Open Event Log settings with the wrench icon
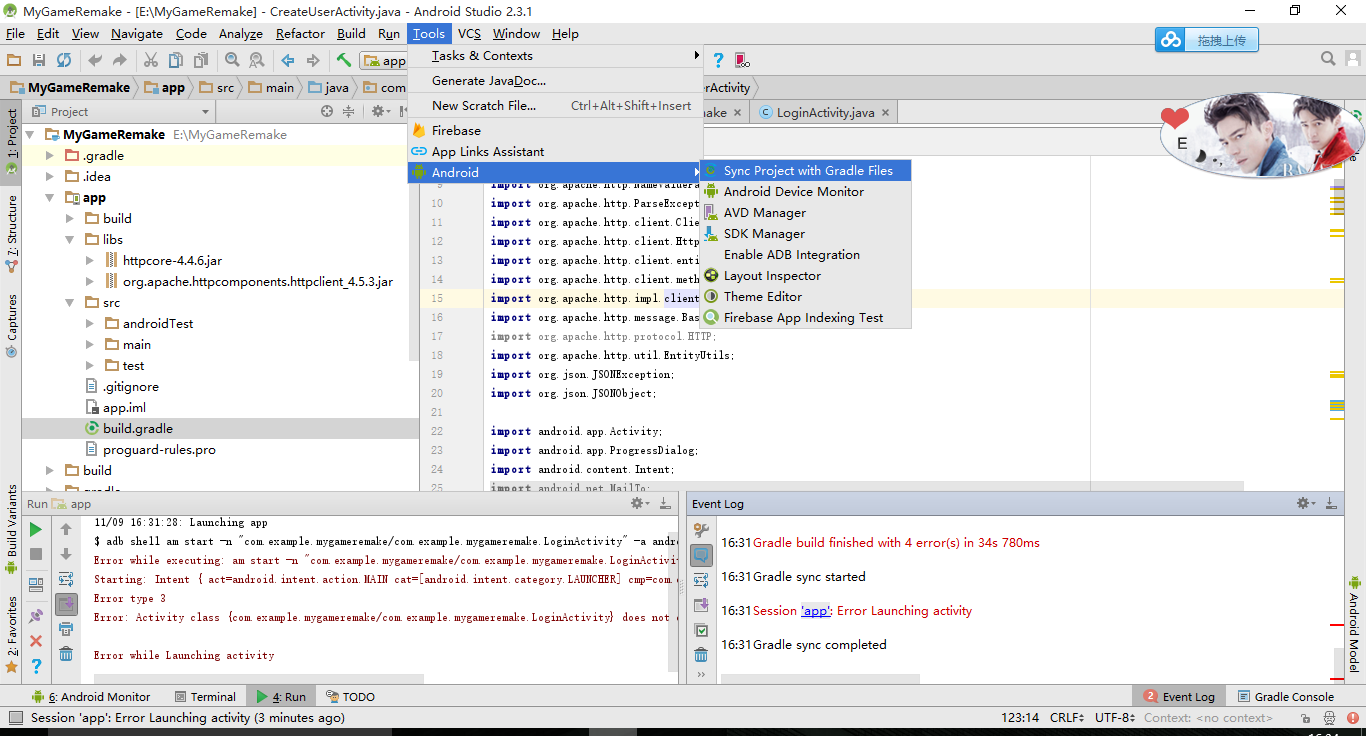 (x=1303, y=503)
